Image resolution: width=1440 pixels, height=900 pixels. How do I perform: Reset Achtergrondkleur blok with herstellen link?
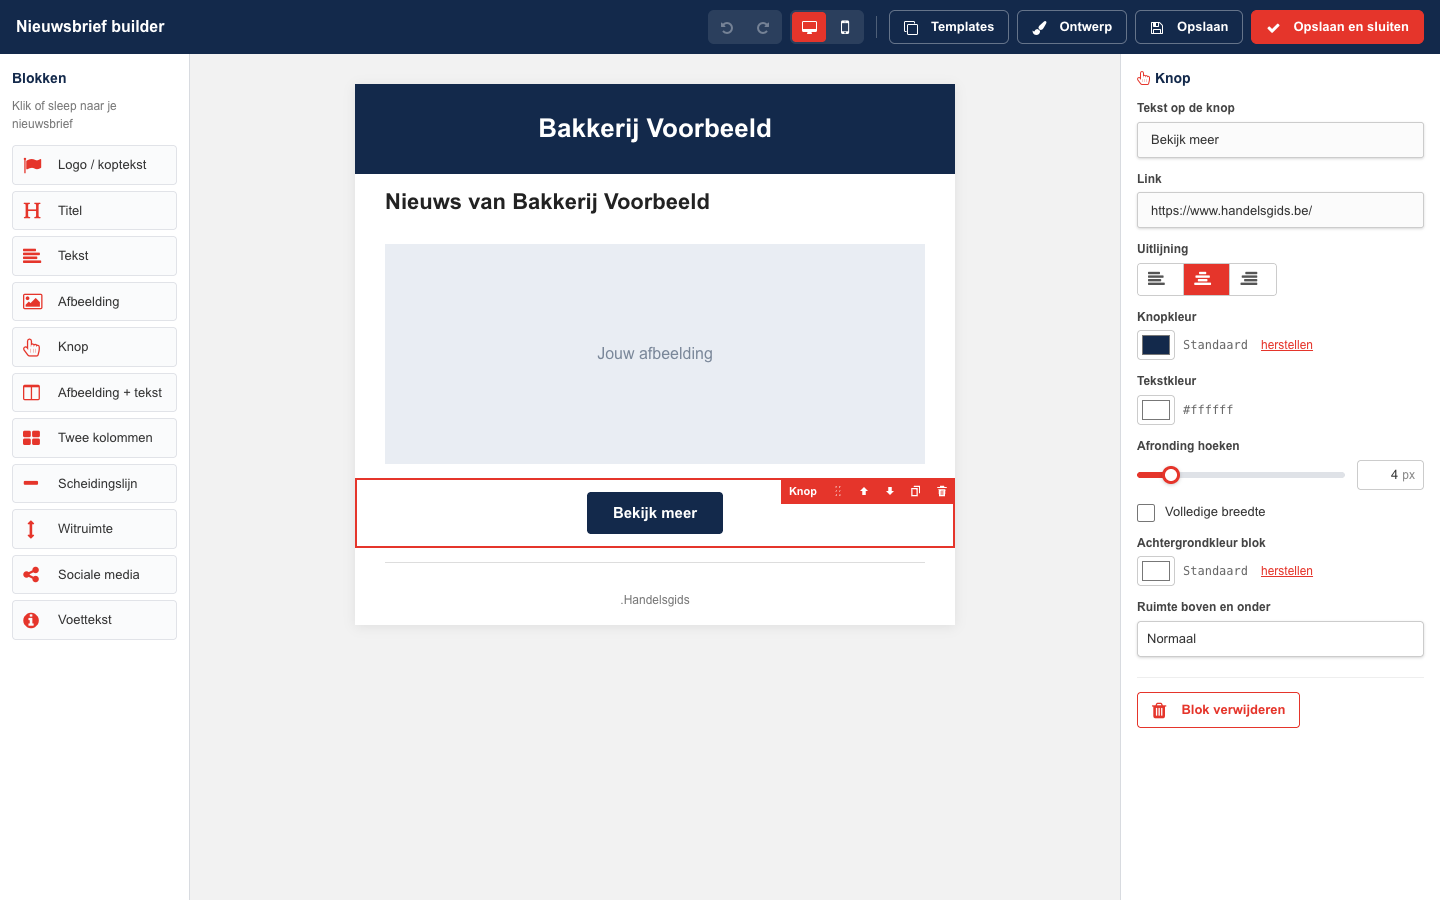tap(1287, 571)
